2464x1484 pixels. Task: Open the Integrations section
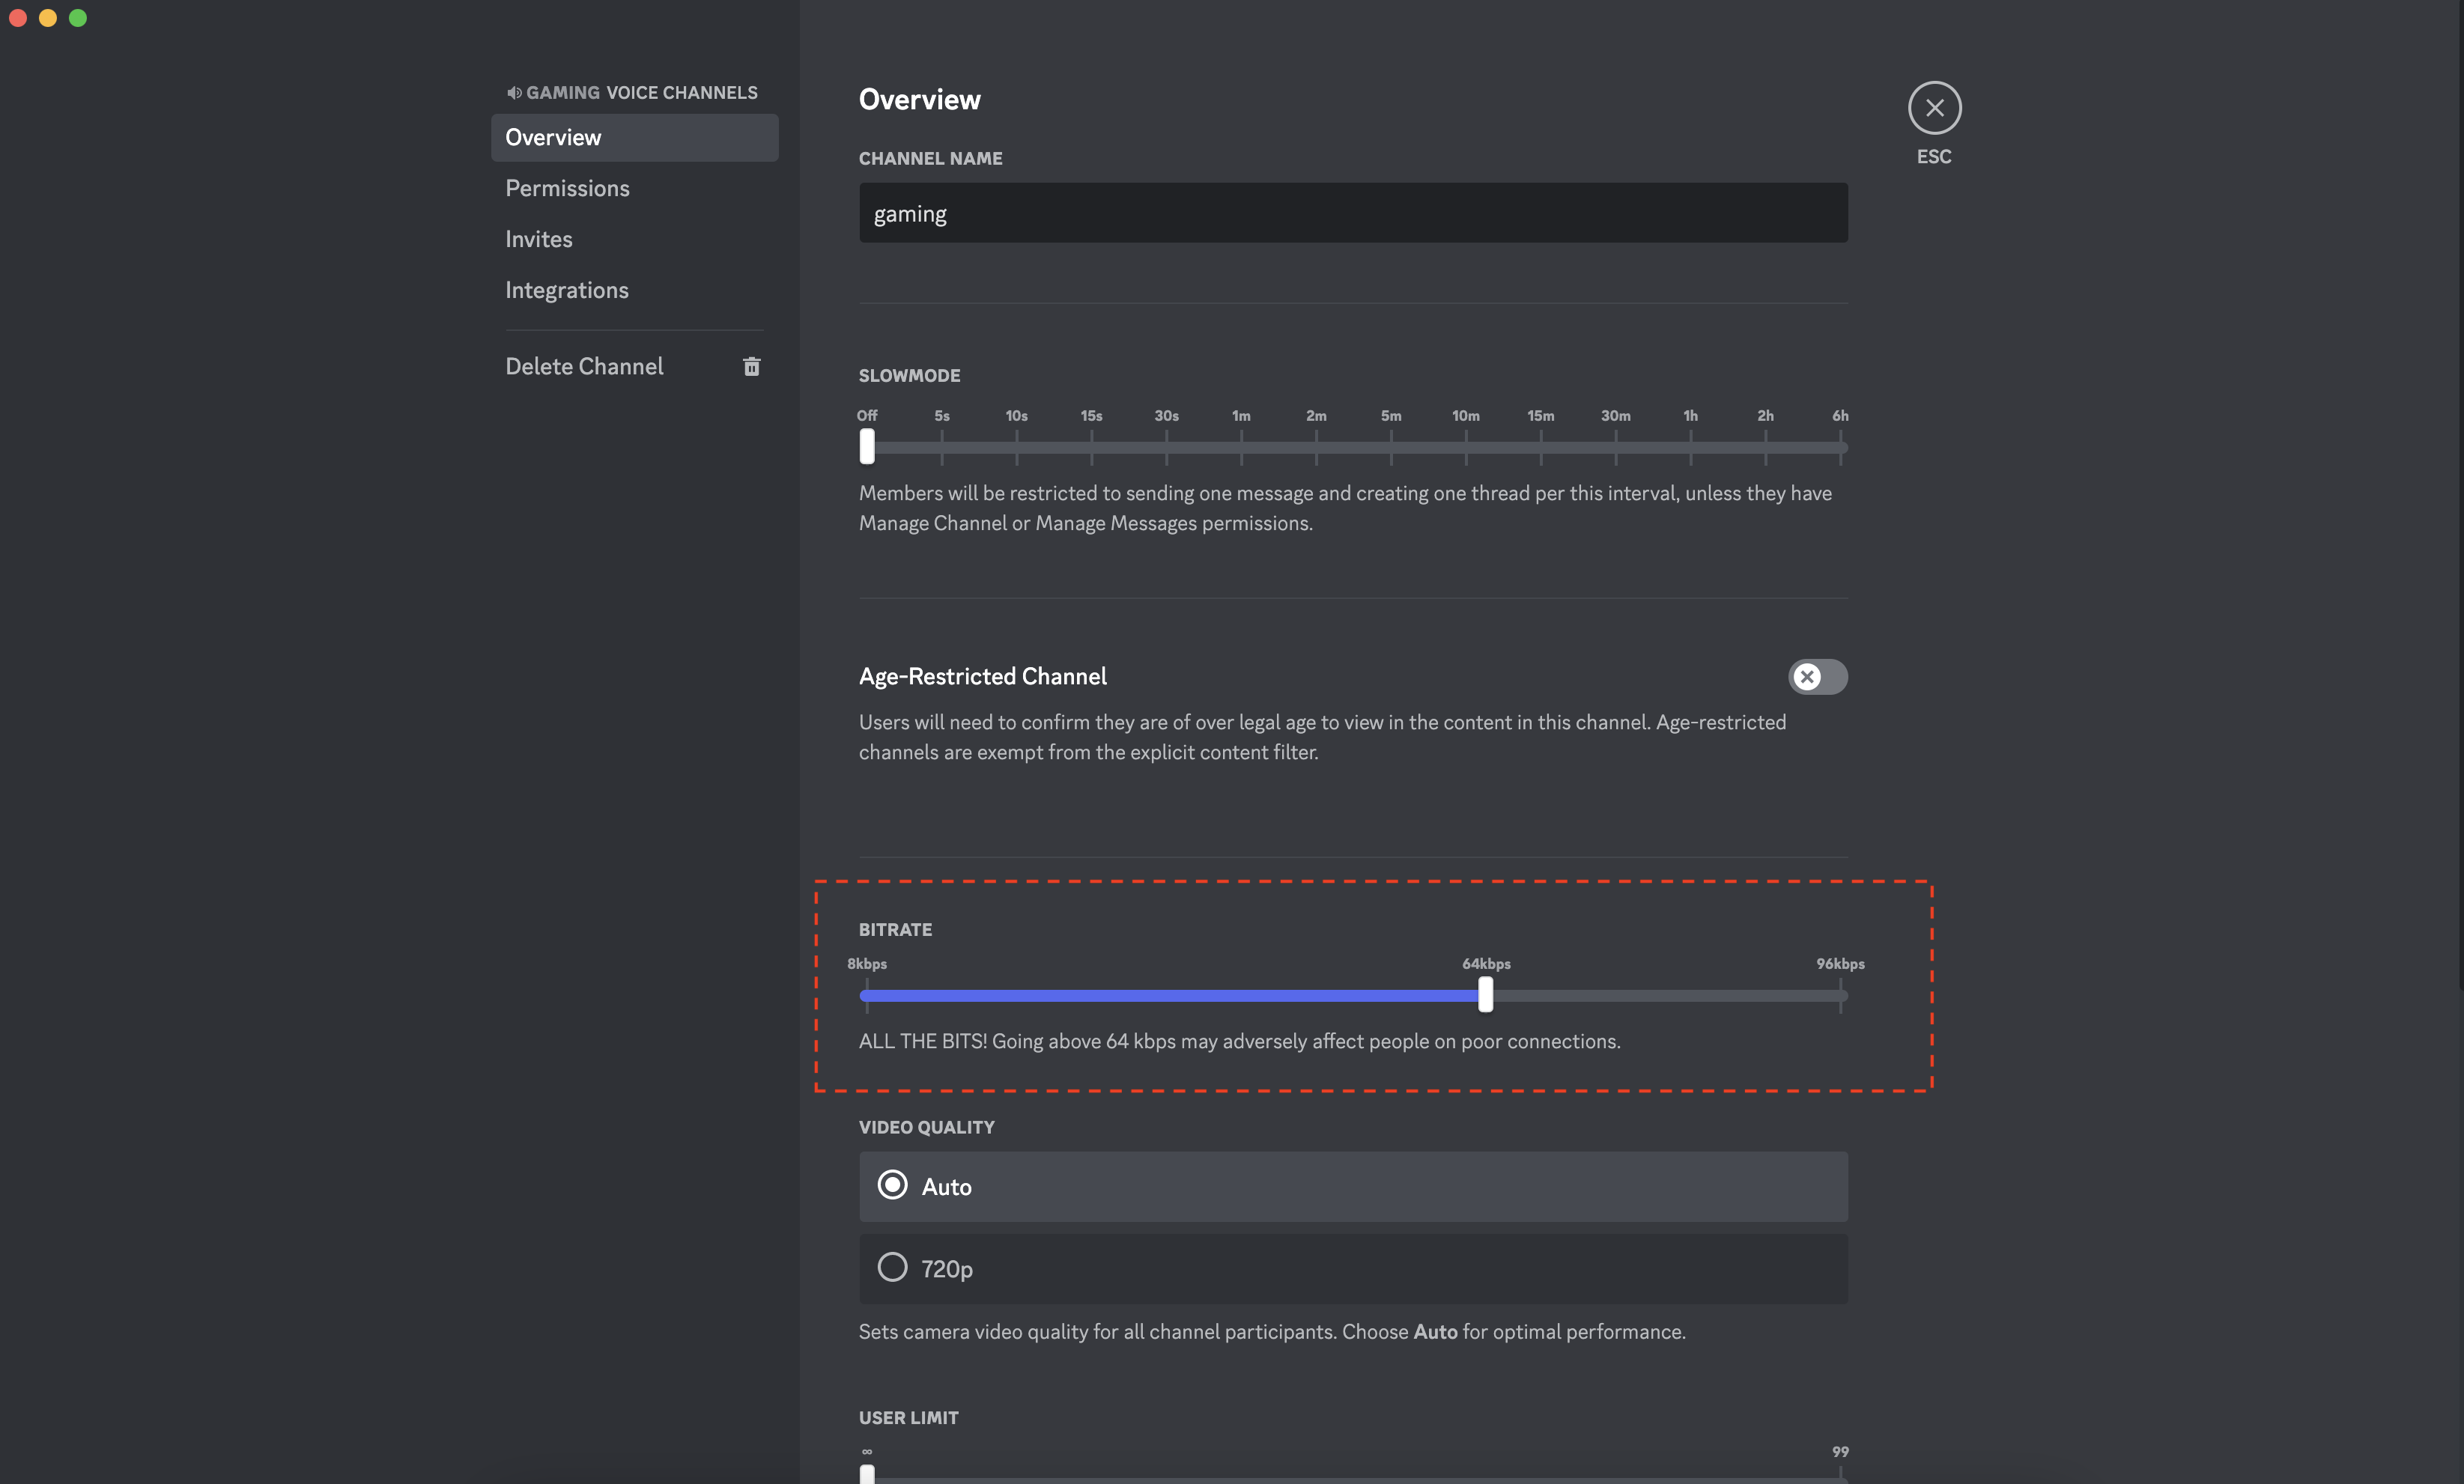(x=566, y=290)
